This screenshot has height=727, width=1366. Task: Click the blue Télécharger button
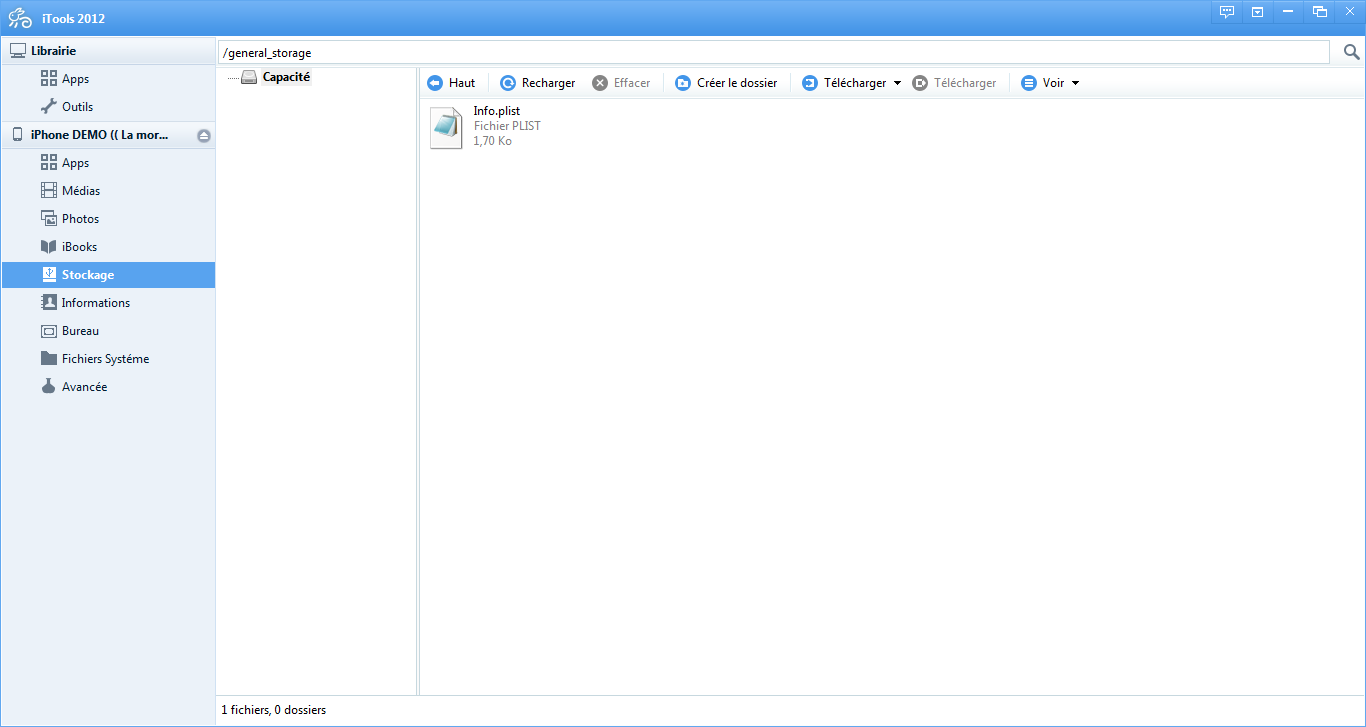pyautogui.click(x=844, y=83)
